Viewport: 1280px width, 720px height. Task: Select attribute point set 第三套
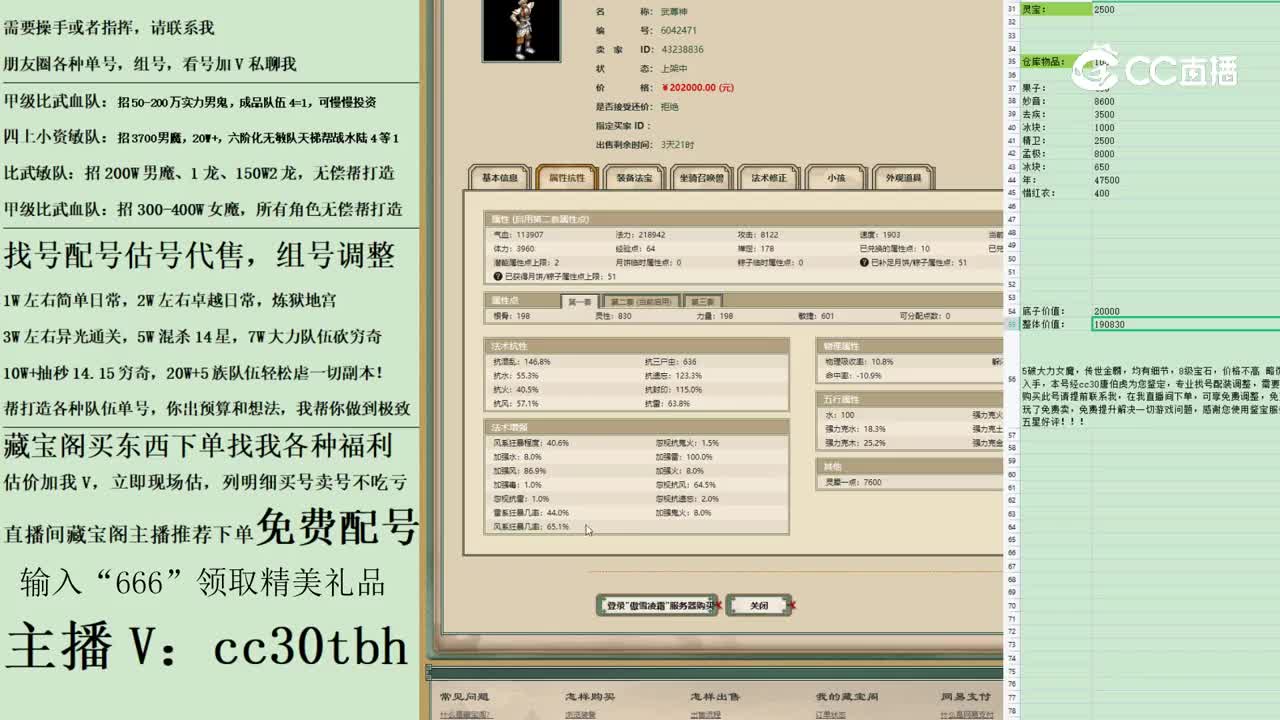coord(702,301)
